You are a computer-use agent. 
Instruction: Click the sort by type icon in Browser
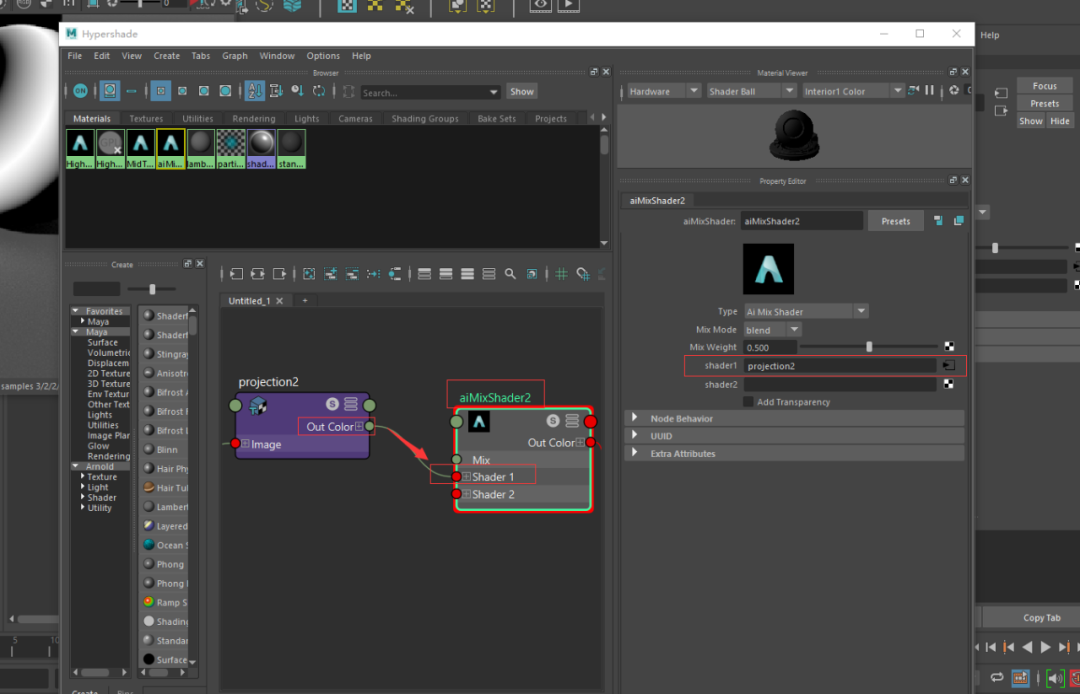point(276,91)
